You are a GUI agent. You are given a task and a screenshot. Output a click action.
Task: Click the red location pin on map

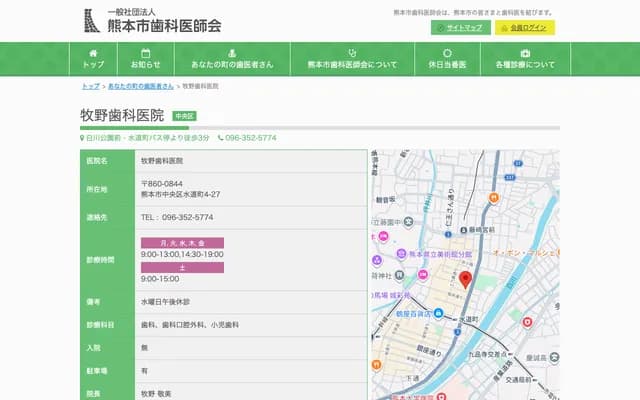click(x=465, y=278)
